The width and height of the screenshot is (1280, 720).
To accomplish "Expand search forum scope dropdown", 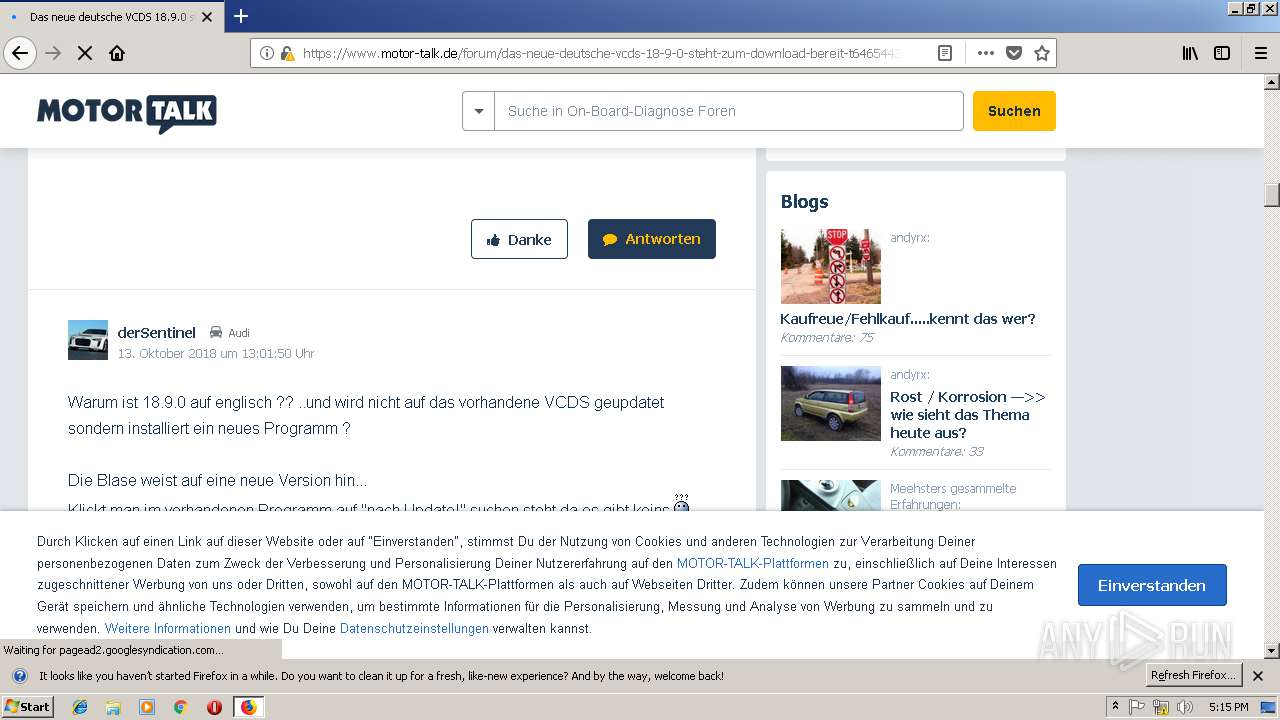I will pyautogui.click(x=478, y=111).
